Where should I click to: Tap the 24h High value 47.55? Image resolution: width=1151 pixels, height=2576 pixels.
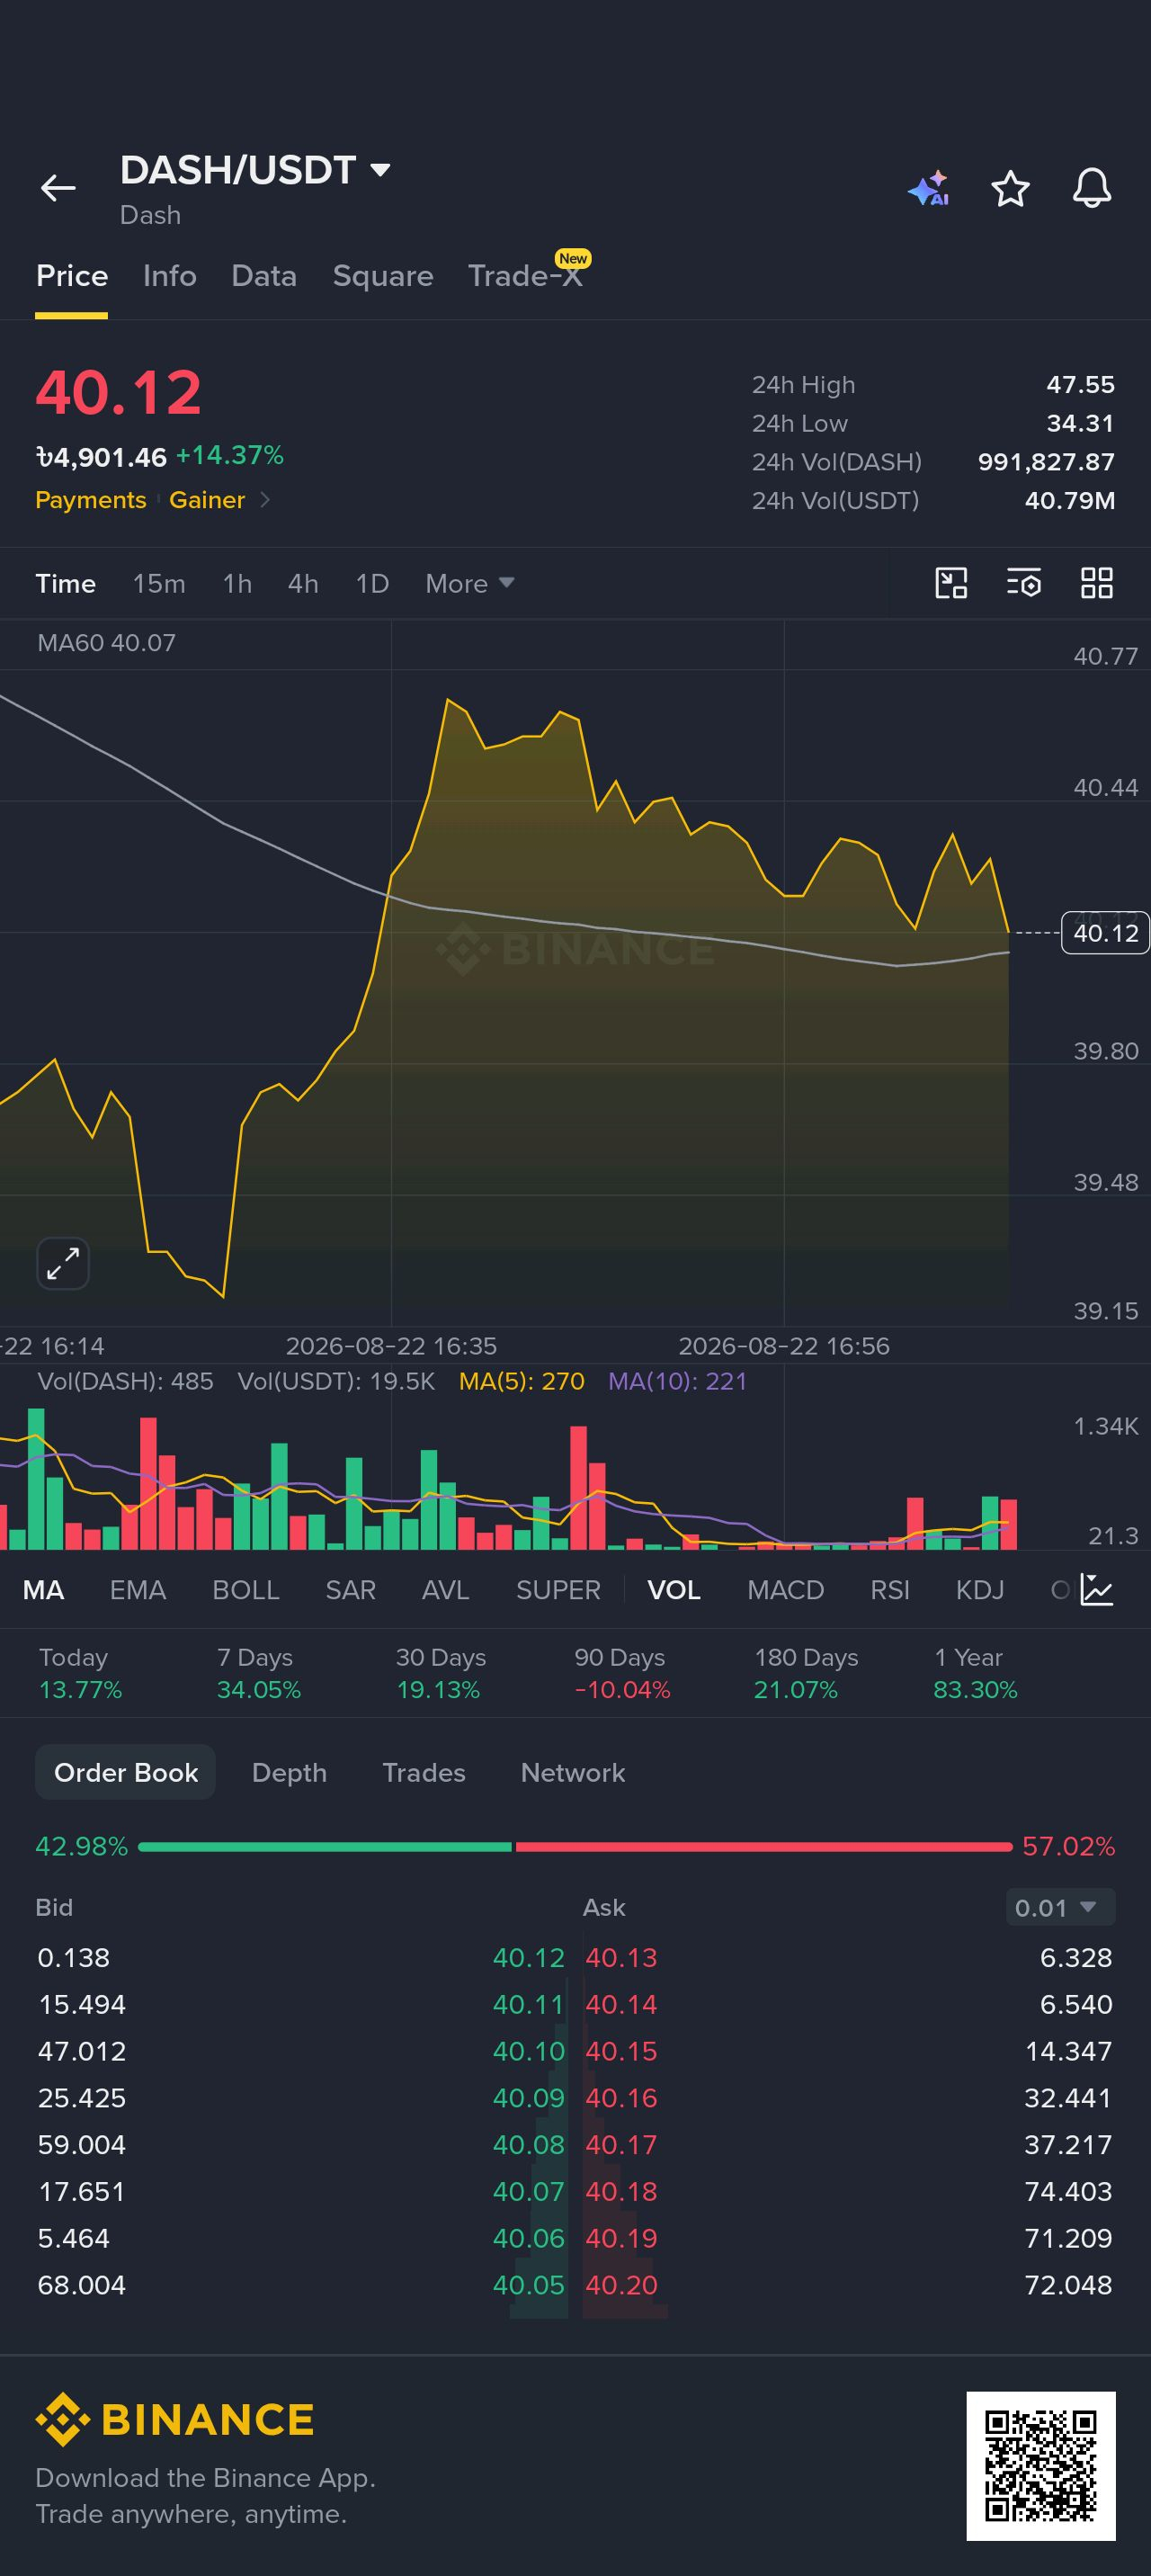pos(1080,385)
